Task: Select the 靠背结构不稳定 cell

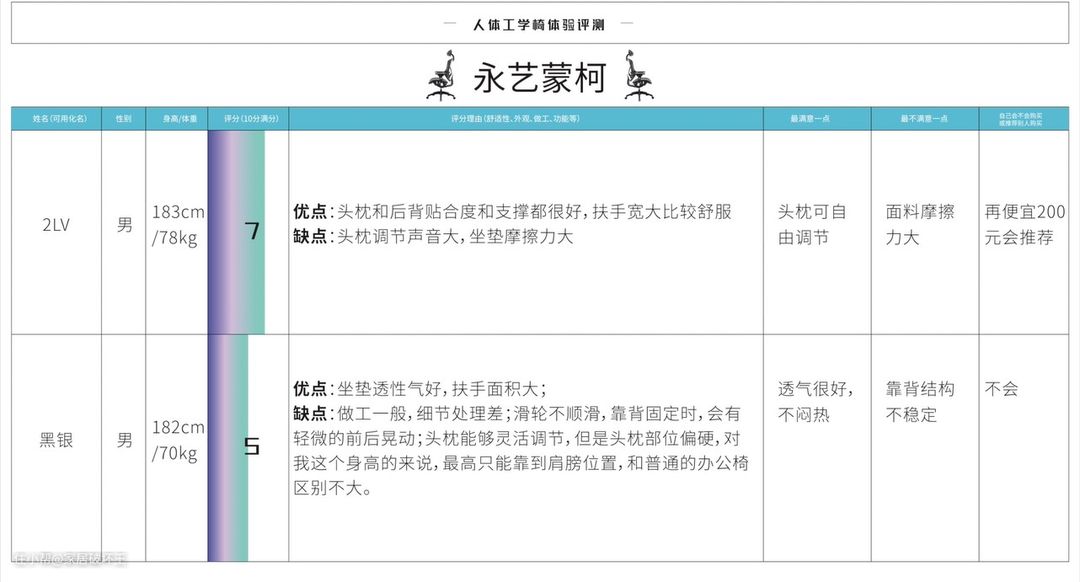Action: 920,401
